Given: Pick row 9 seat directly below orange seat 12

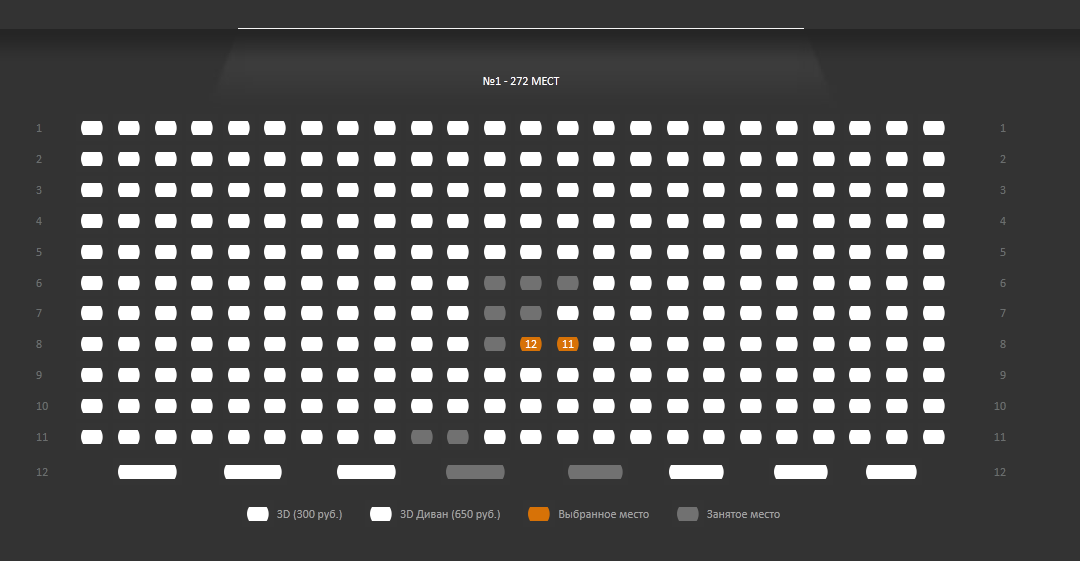Looking at the screenshot, I should [530, 375].
